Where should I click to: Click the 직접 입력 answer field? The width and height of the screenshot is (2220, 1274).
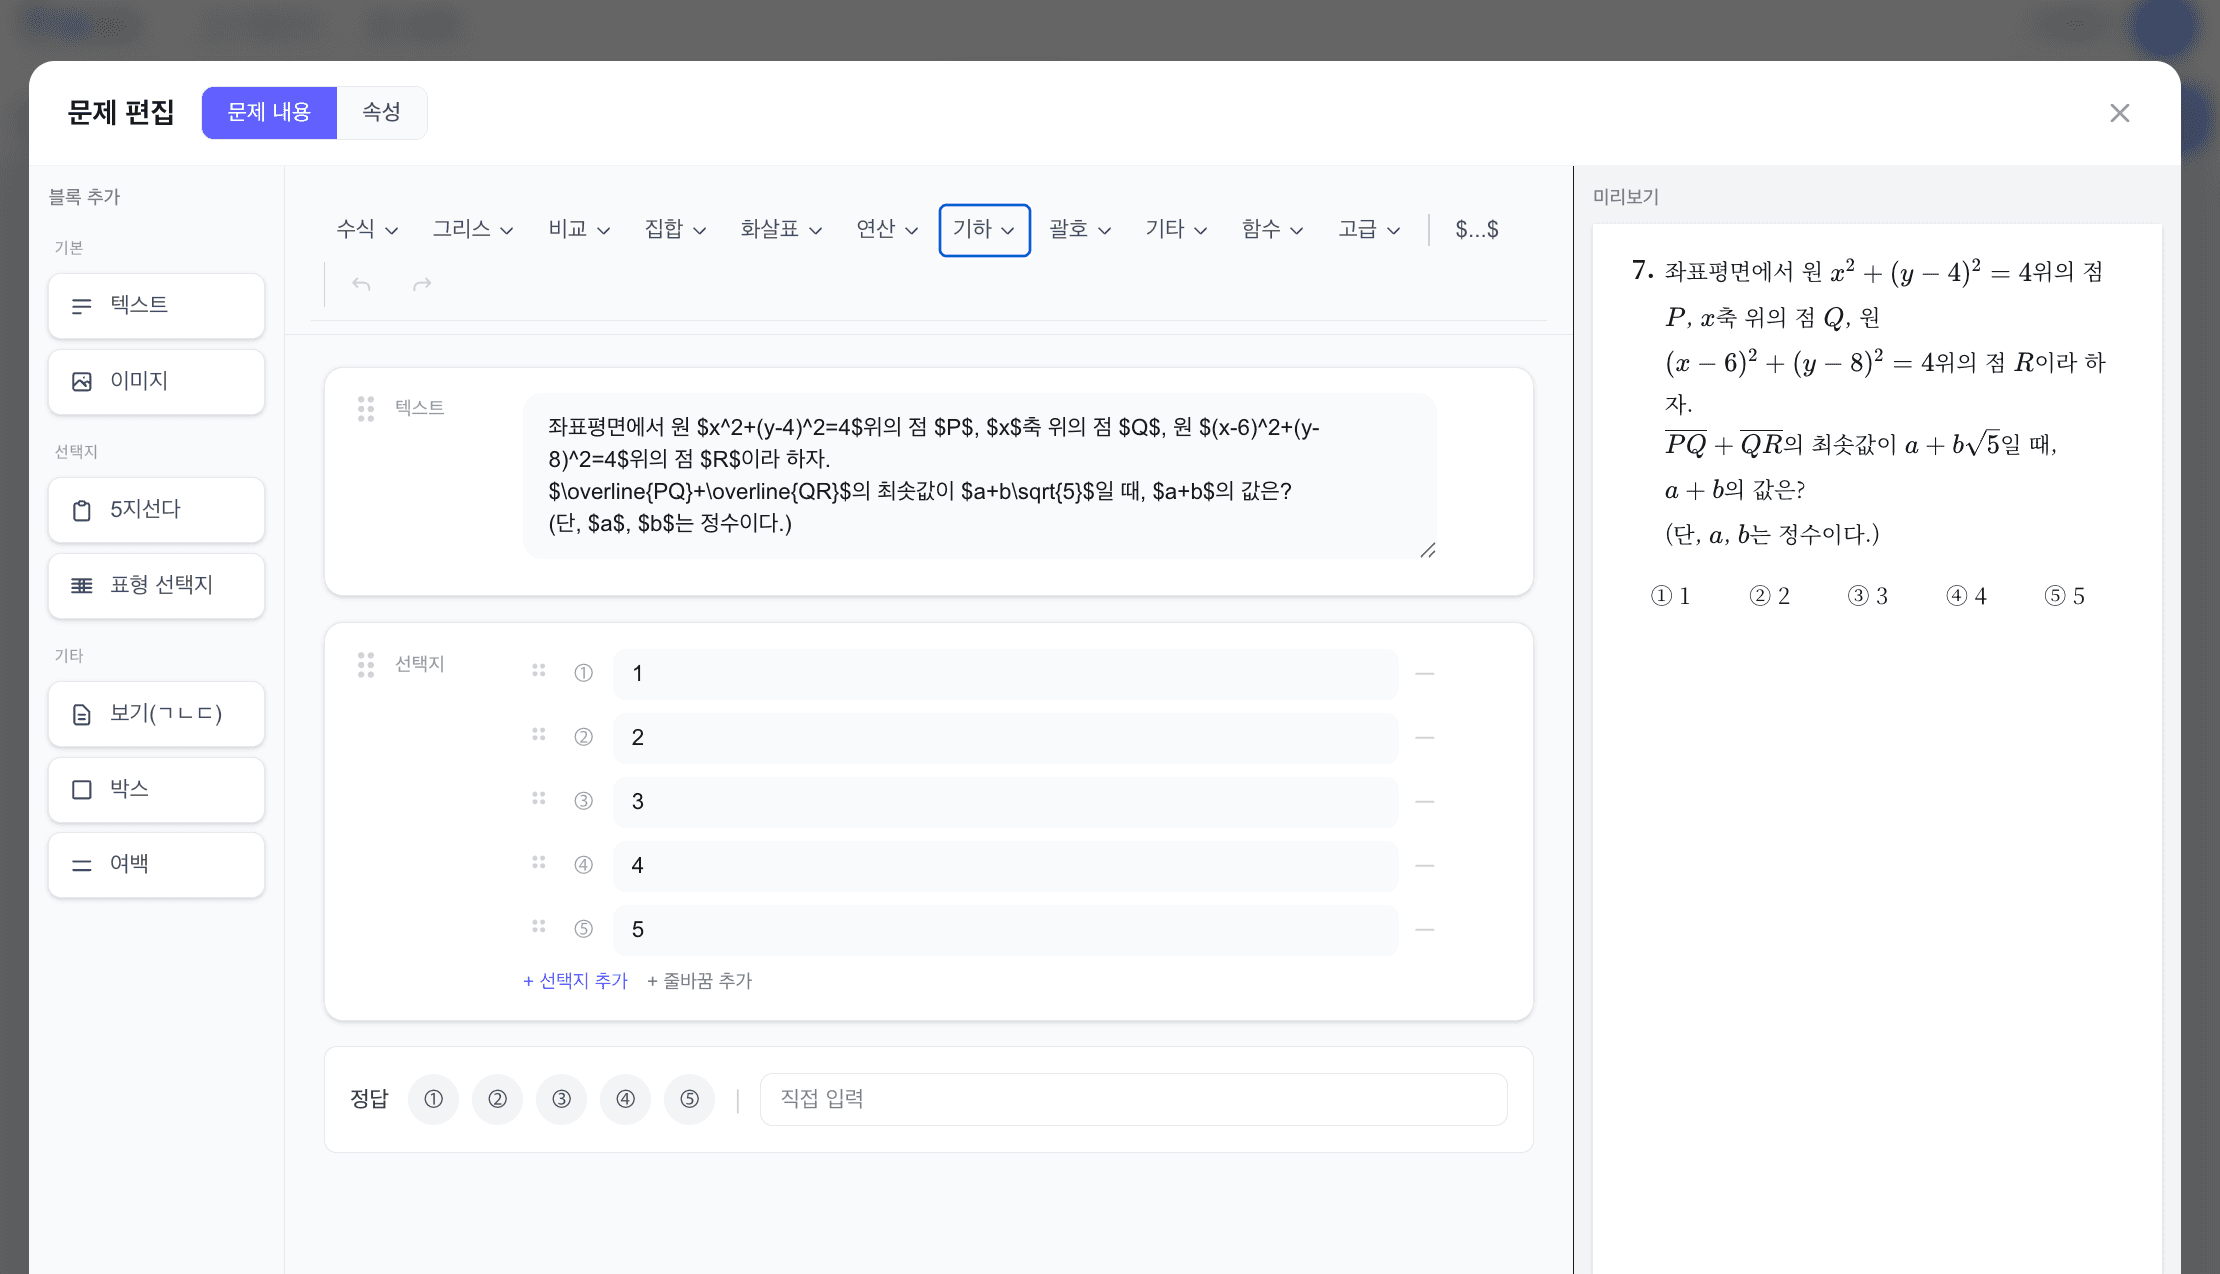click(1133, 1099)
